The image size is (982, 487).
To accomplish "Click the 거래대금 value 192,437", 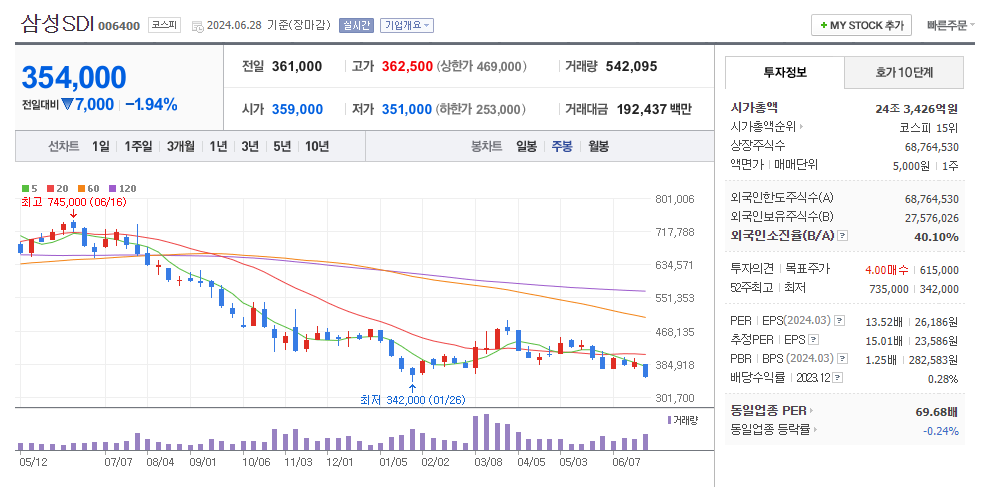I will (x=642, y=110).
